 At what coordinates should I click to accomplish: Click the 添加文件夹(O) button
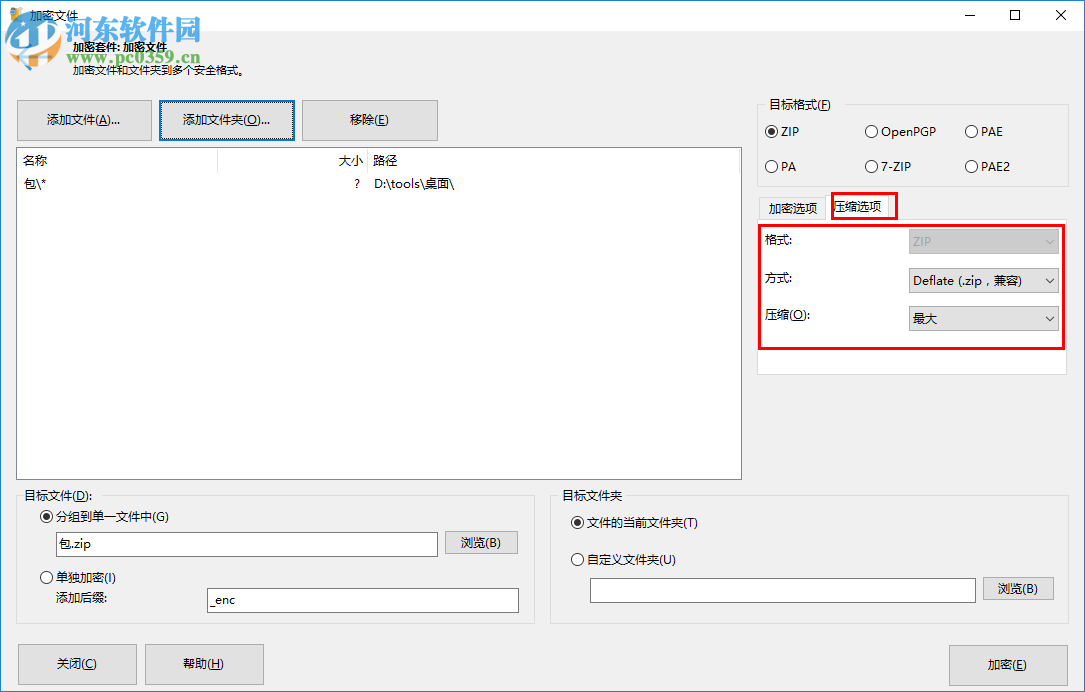(226, 120)
